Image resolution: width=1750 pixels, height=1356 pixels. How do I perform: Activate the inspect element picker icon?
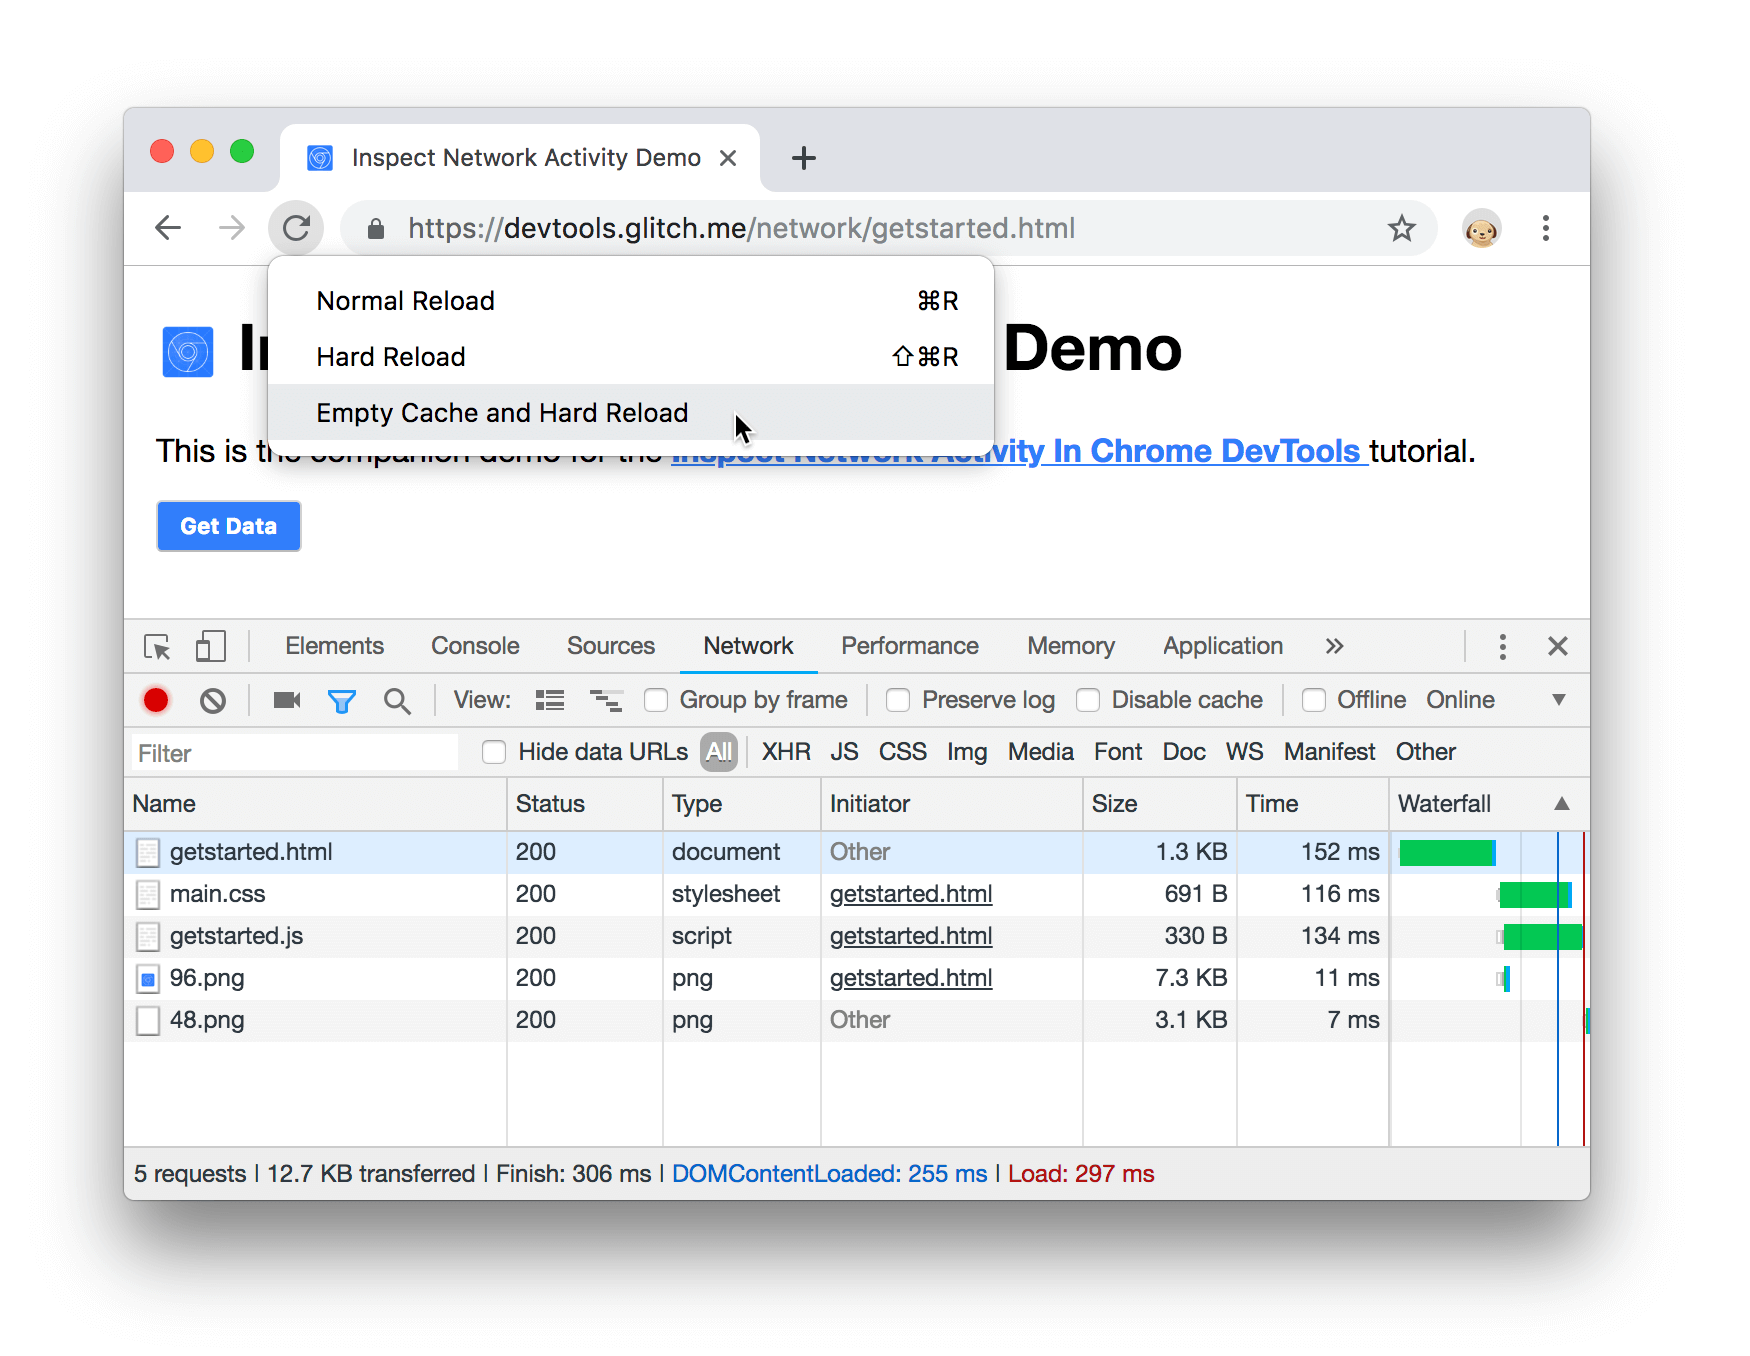[x=157, y=647]
